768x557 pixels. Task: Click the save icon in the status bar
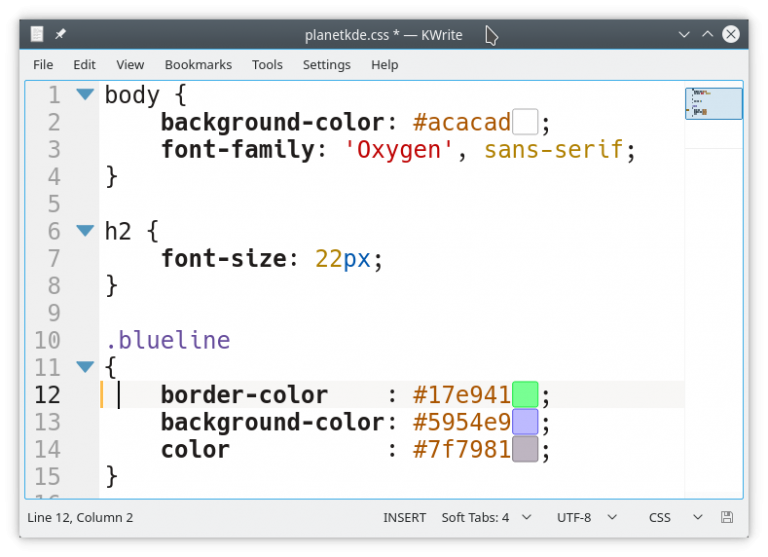[x=727, y=517]
